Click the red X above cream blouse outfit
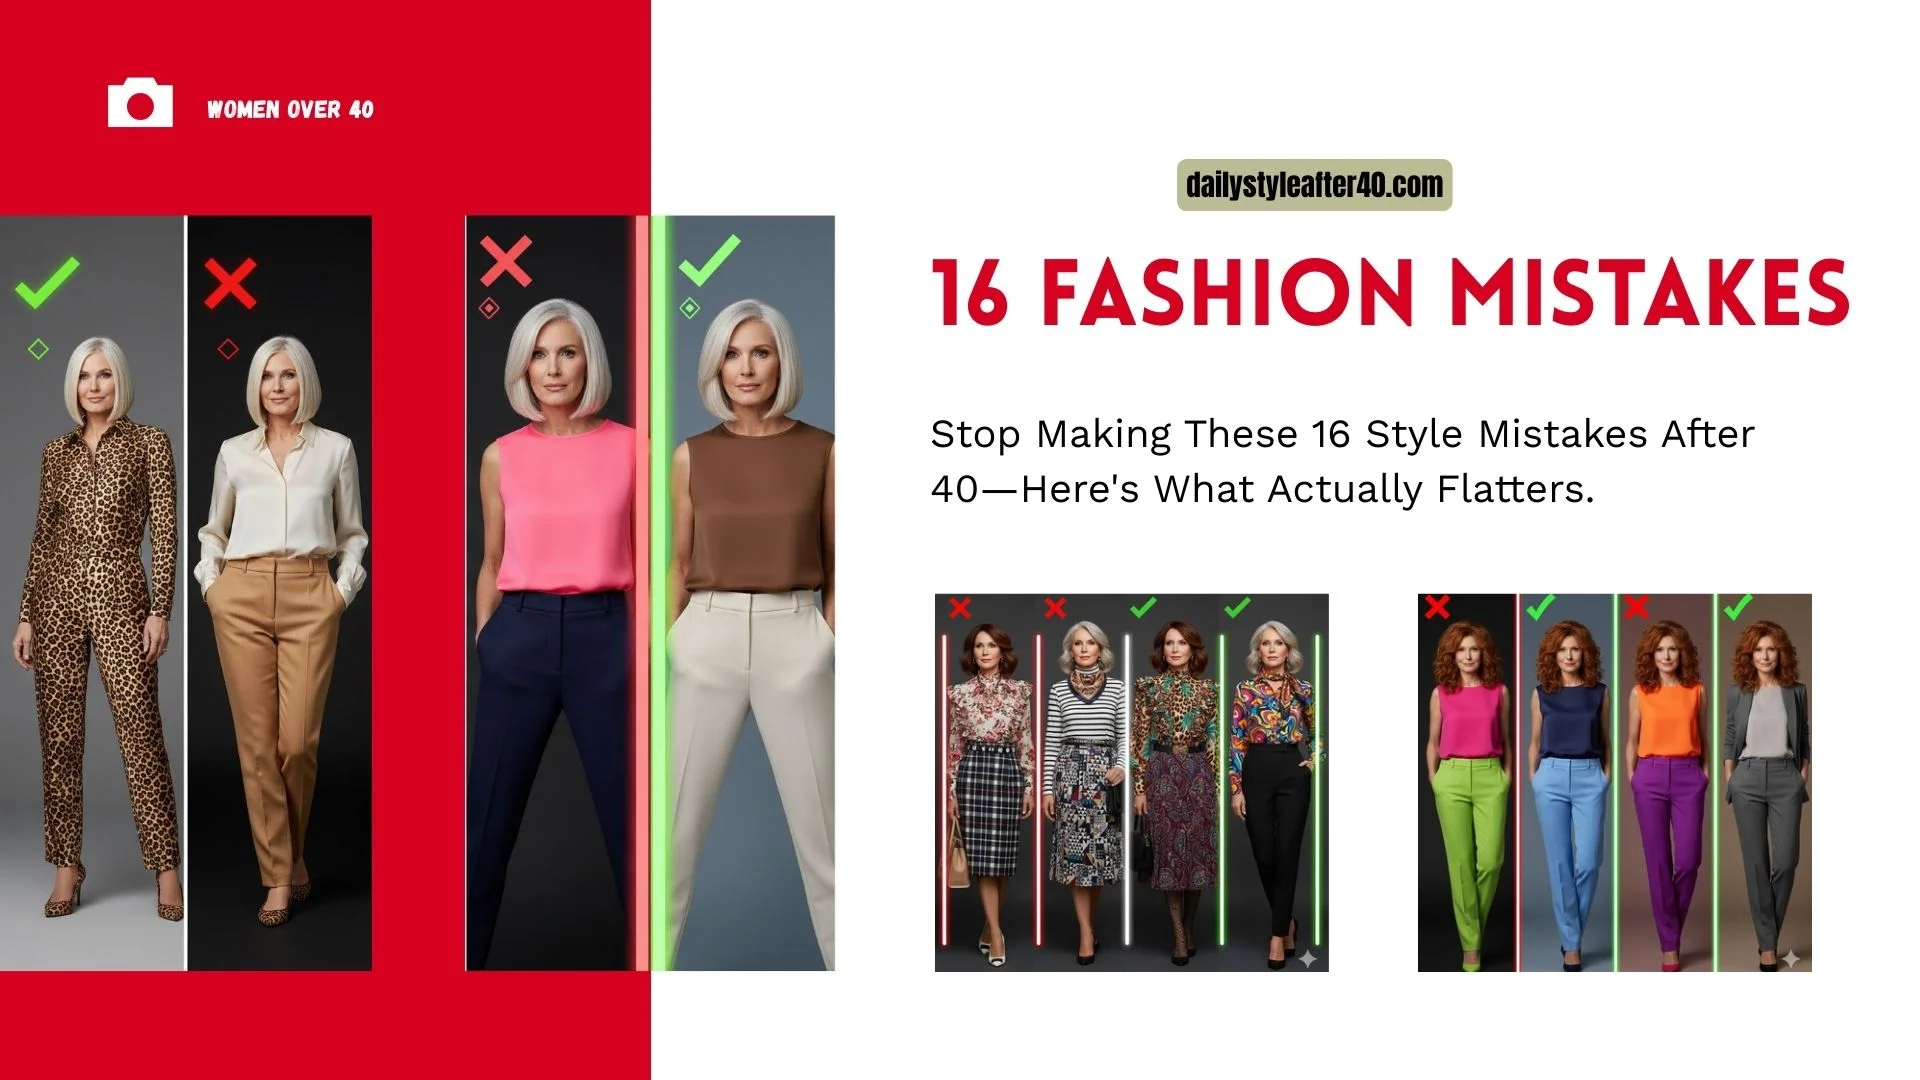This screenshot has width=1920, height=1080. coord(230,284)
